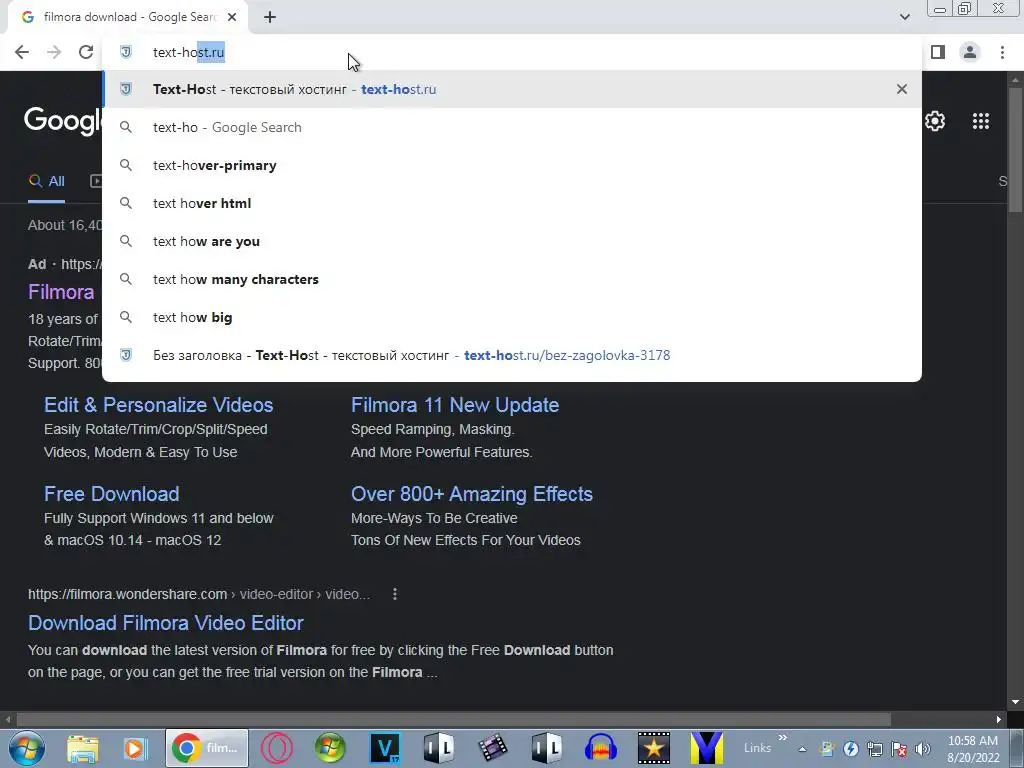This screenshot has height=768, width=1024.
Task: Open the Action Center flag icon
Action: [899, 750]
